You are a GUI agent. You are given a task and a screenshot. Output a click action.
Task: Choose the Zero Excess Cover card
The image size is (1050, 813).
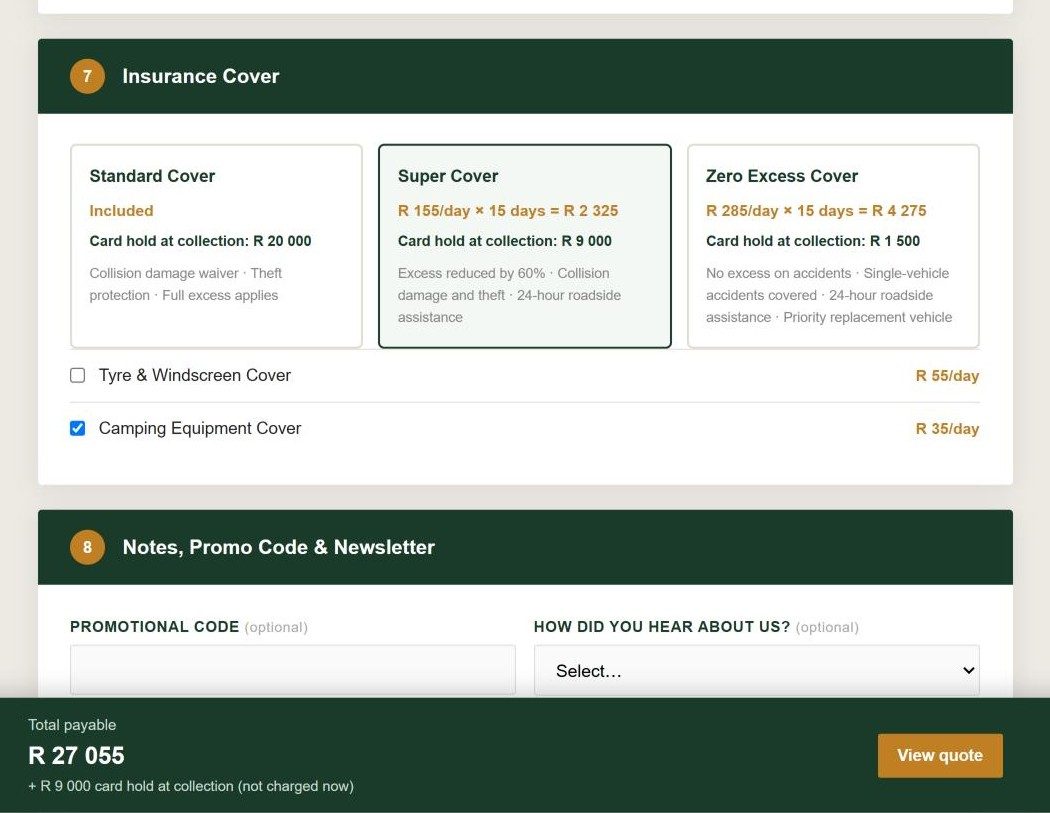pos(833,246)
